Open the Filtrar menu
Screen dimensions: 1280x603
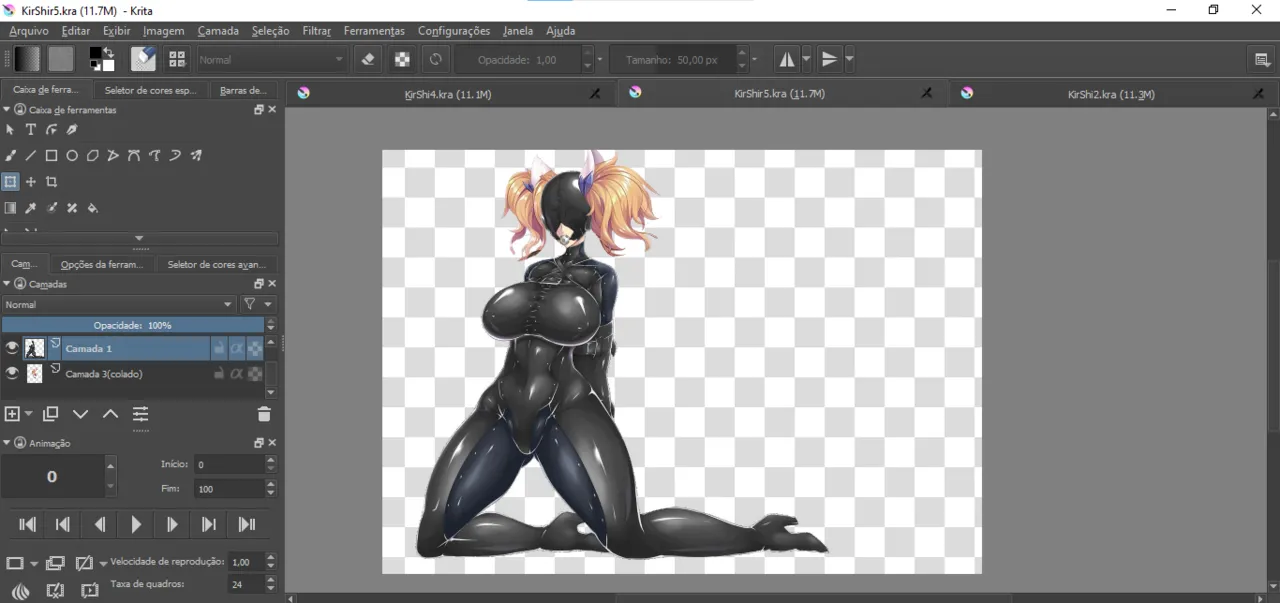[x=317, y=31]
